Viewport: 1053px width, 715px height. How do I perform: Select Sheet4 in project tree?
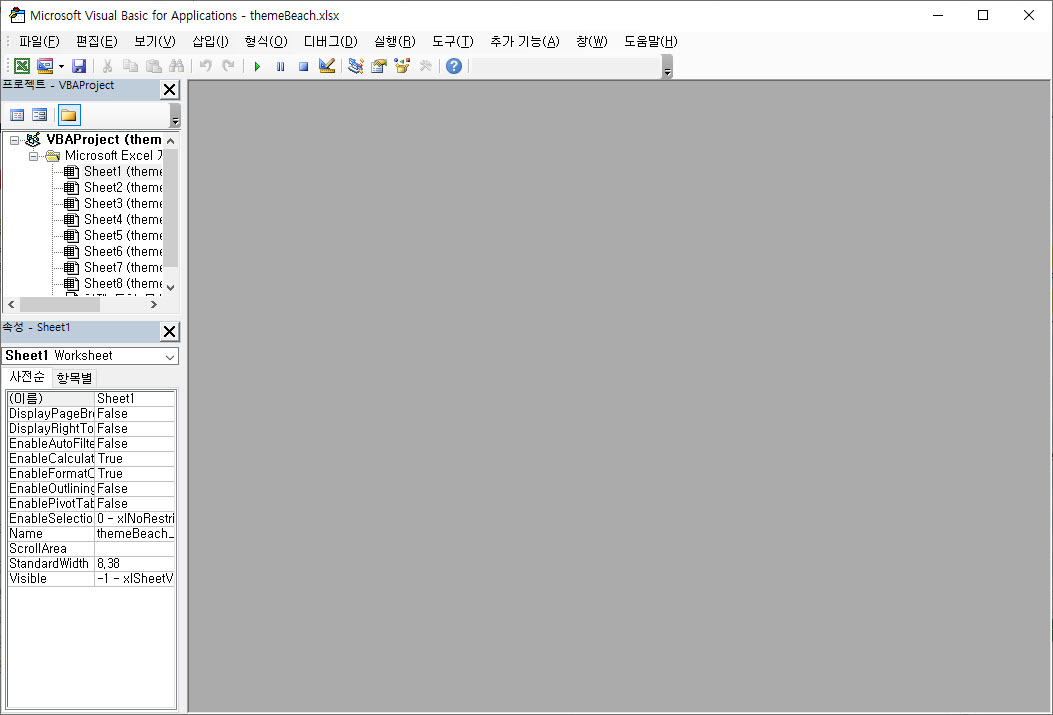point(123,220)
